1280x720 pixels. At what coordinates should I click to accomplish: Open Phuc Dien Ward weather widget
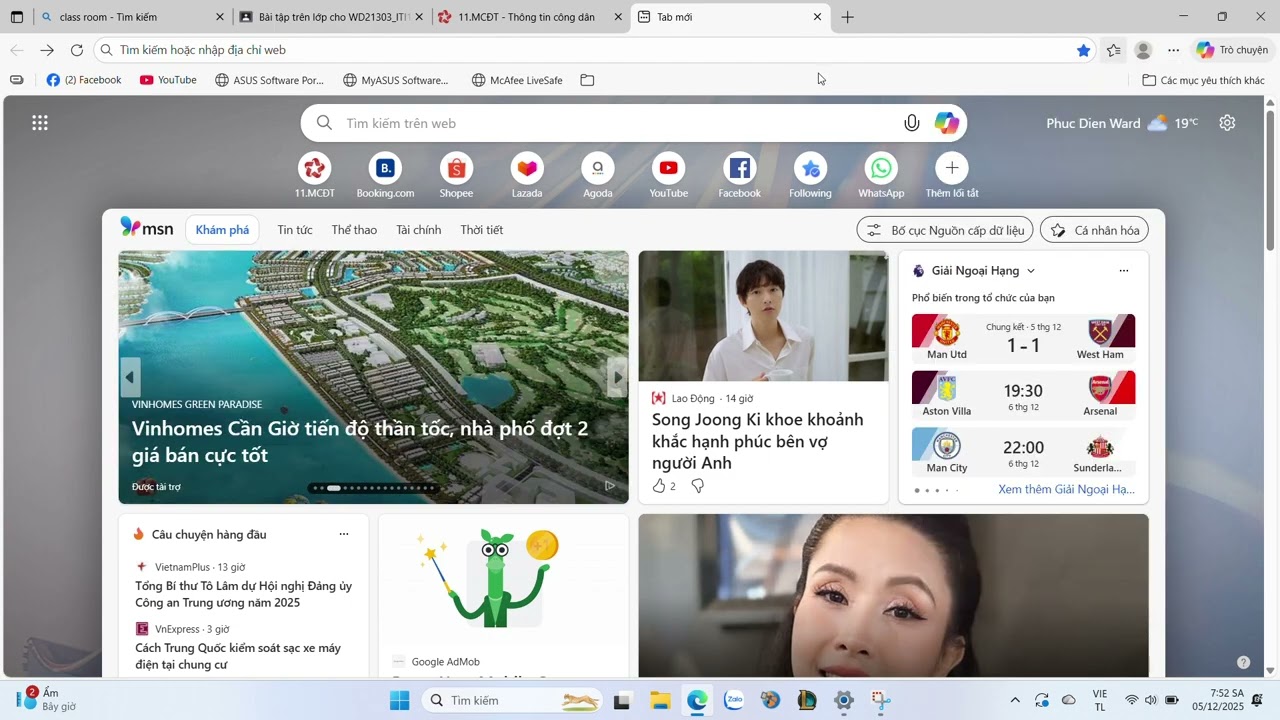point(1122,123)
